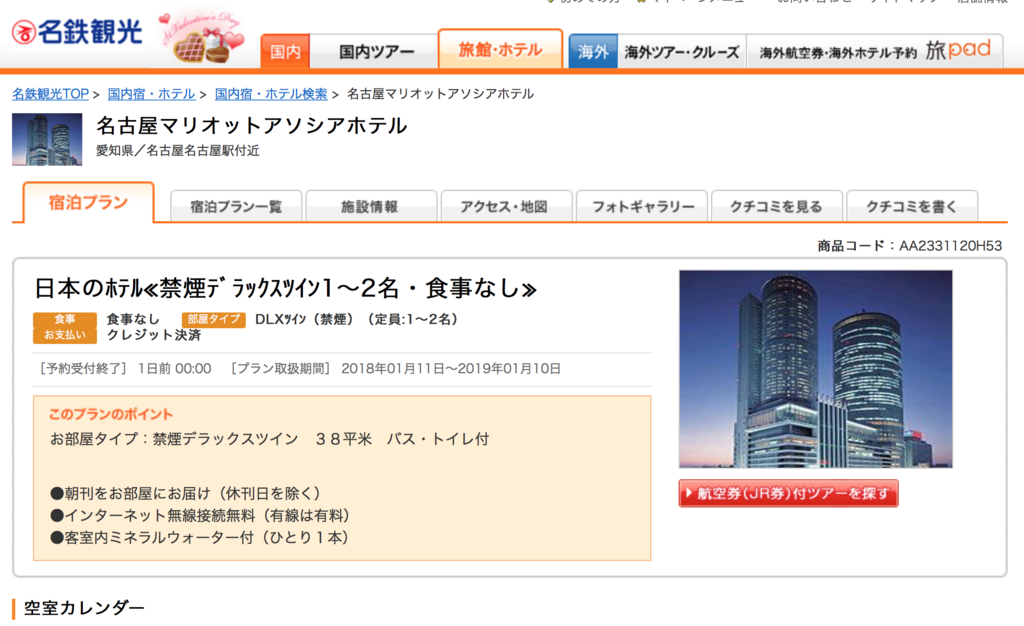
Task: Click the plan title 日本のホテル禁煙デラックスツイン
Action: click(x=285, y=288)
